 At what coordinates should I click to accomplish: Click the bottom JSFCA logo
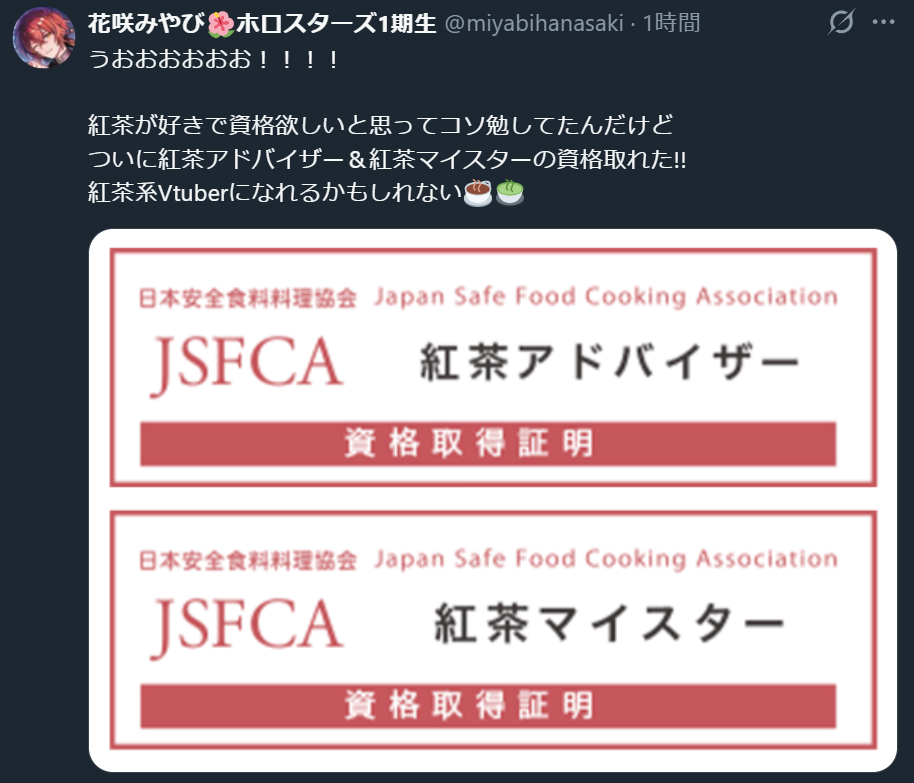pyautogui.click(x=247, y=627)
